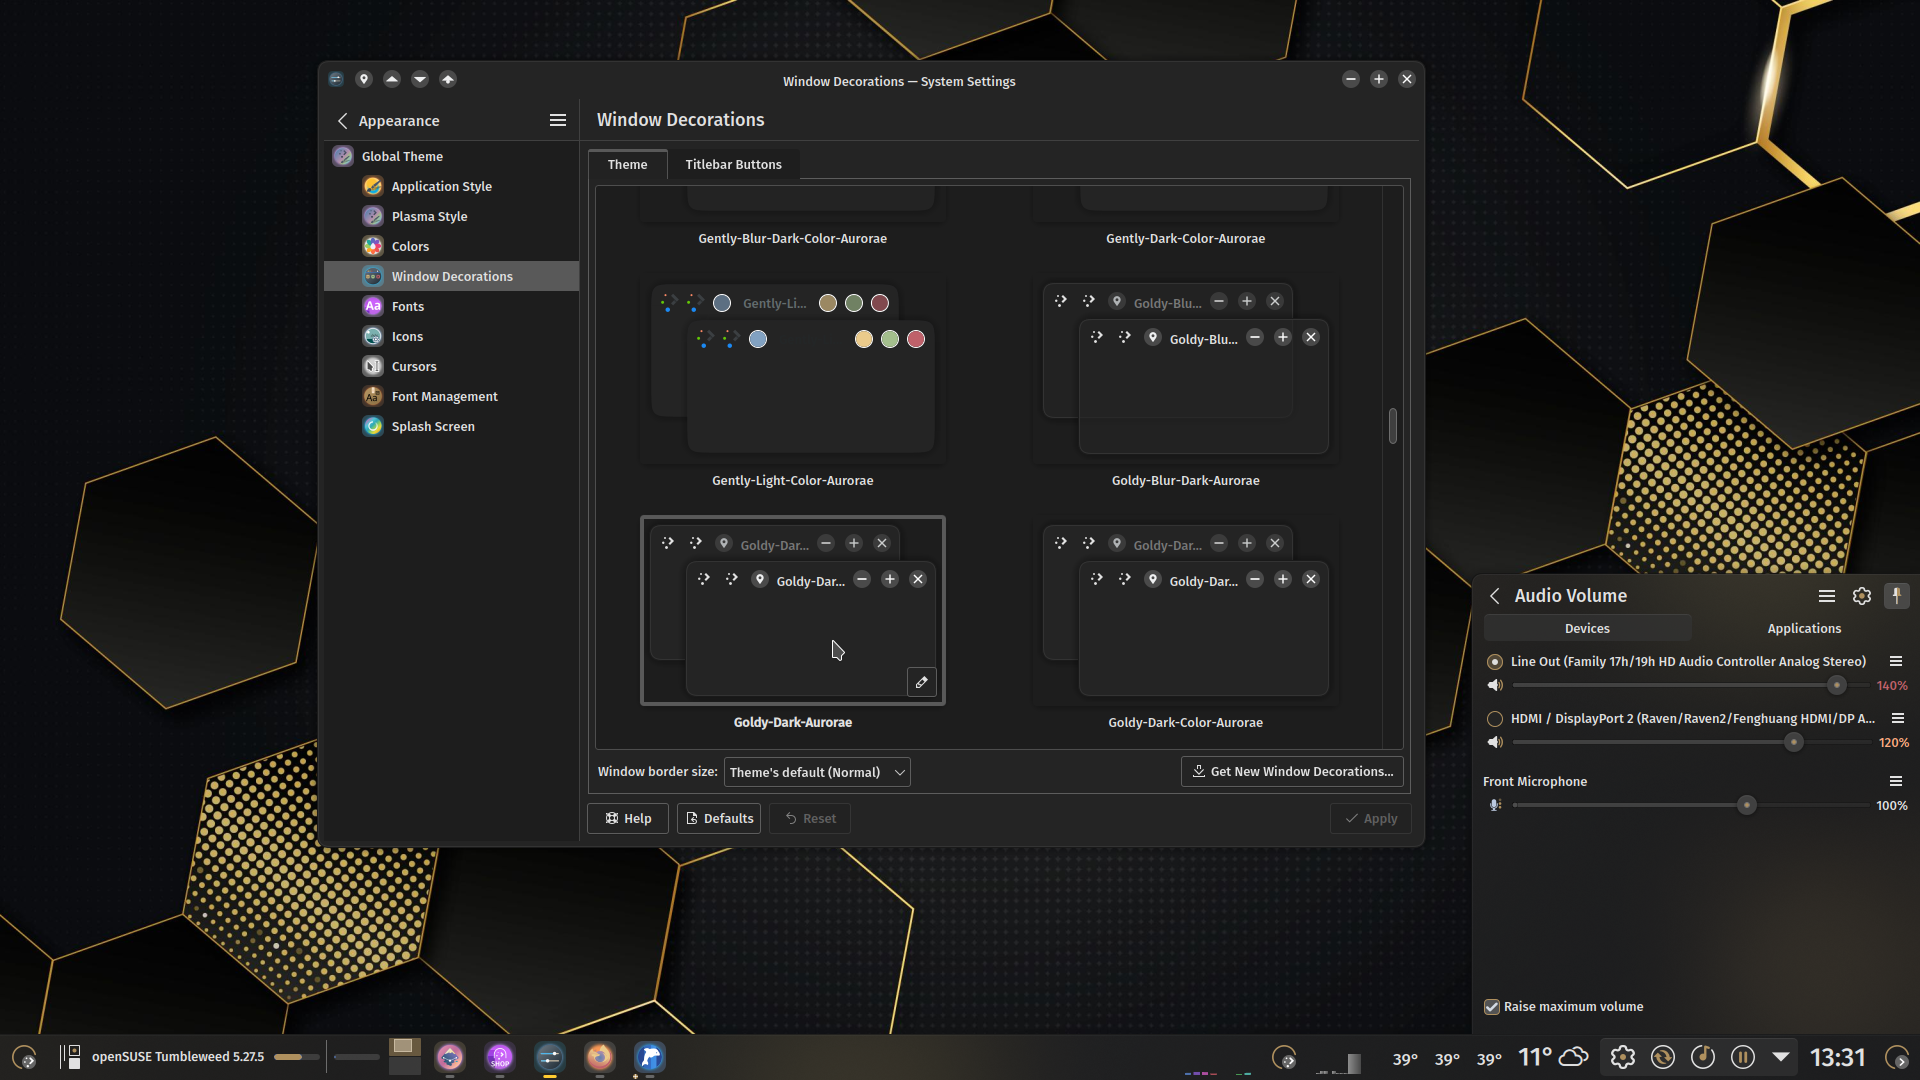Click the Global Theme icon in sidebar

(343, 156)
